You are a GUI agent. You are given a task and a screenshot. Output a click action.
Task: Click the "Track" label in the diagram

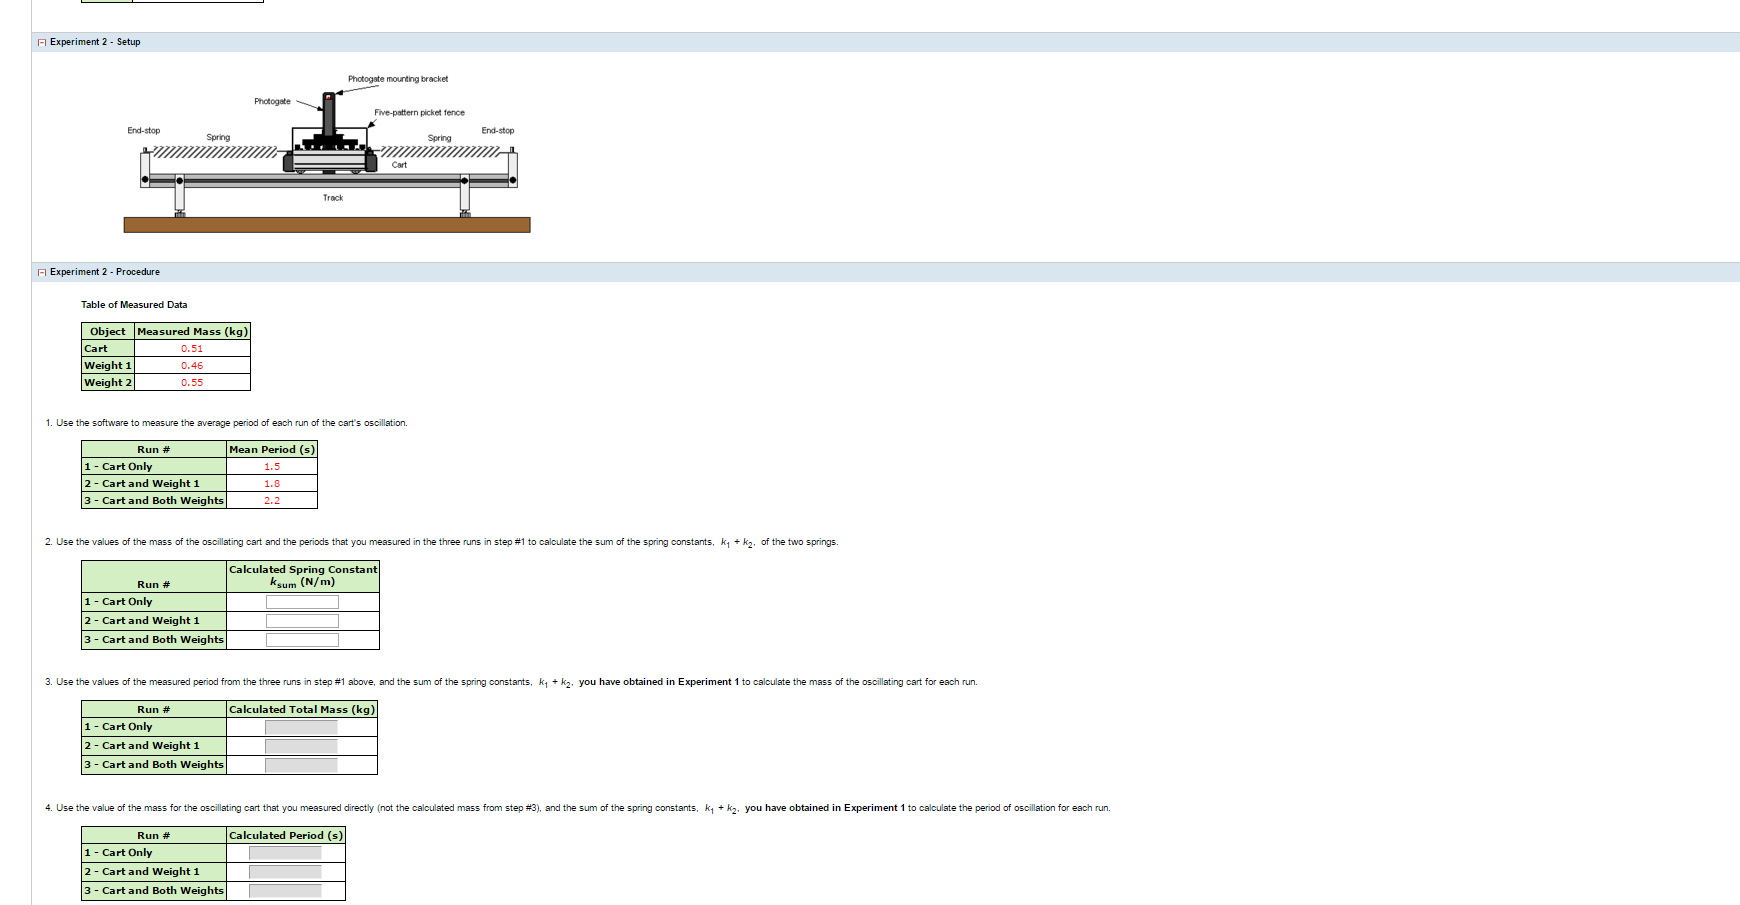click(333, 198)
